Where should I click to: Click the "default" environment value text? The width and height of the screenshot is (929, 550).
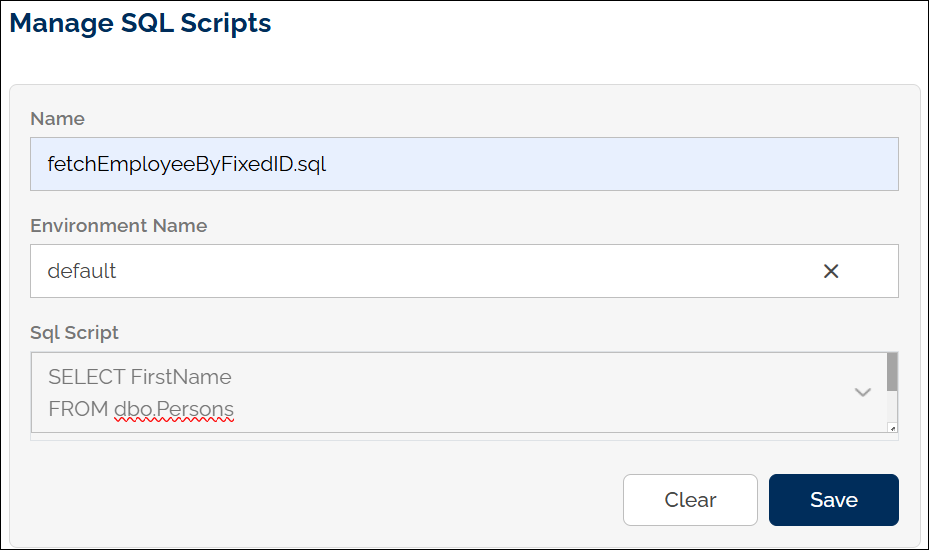pyautogui.click(x=82, y=271)
